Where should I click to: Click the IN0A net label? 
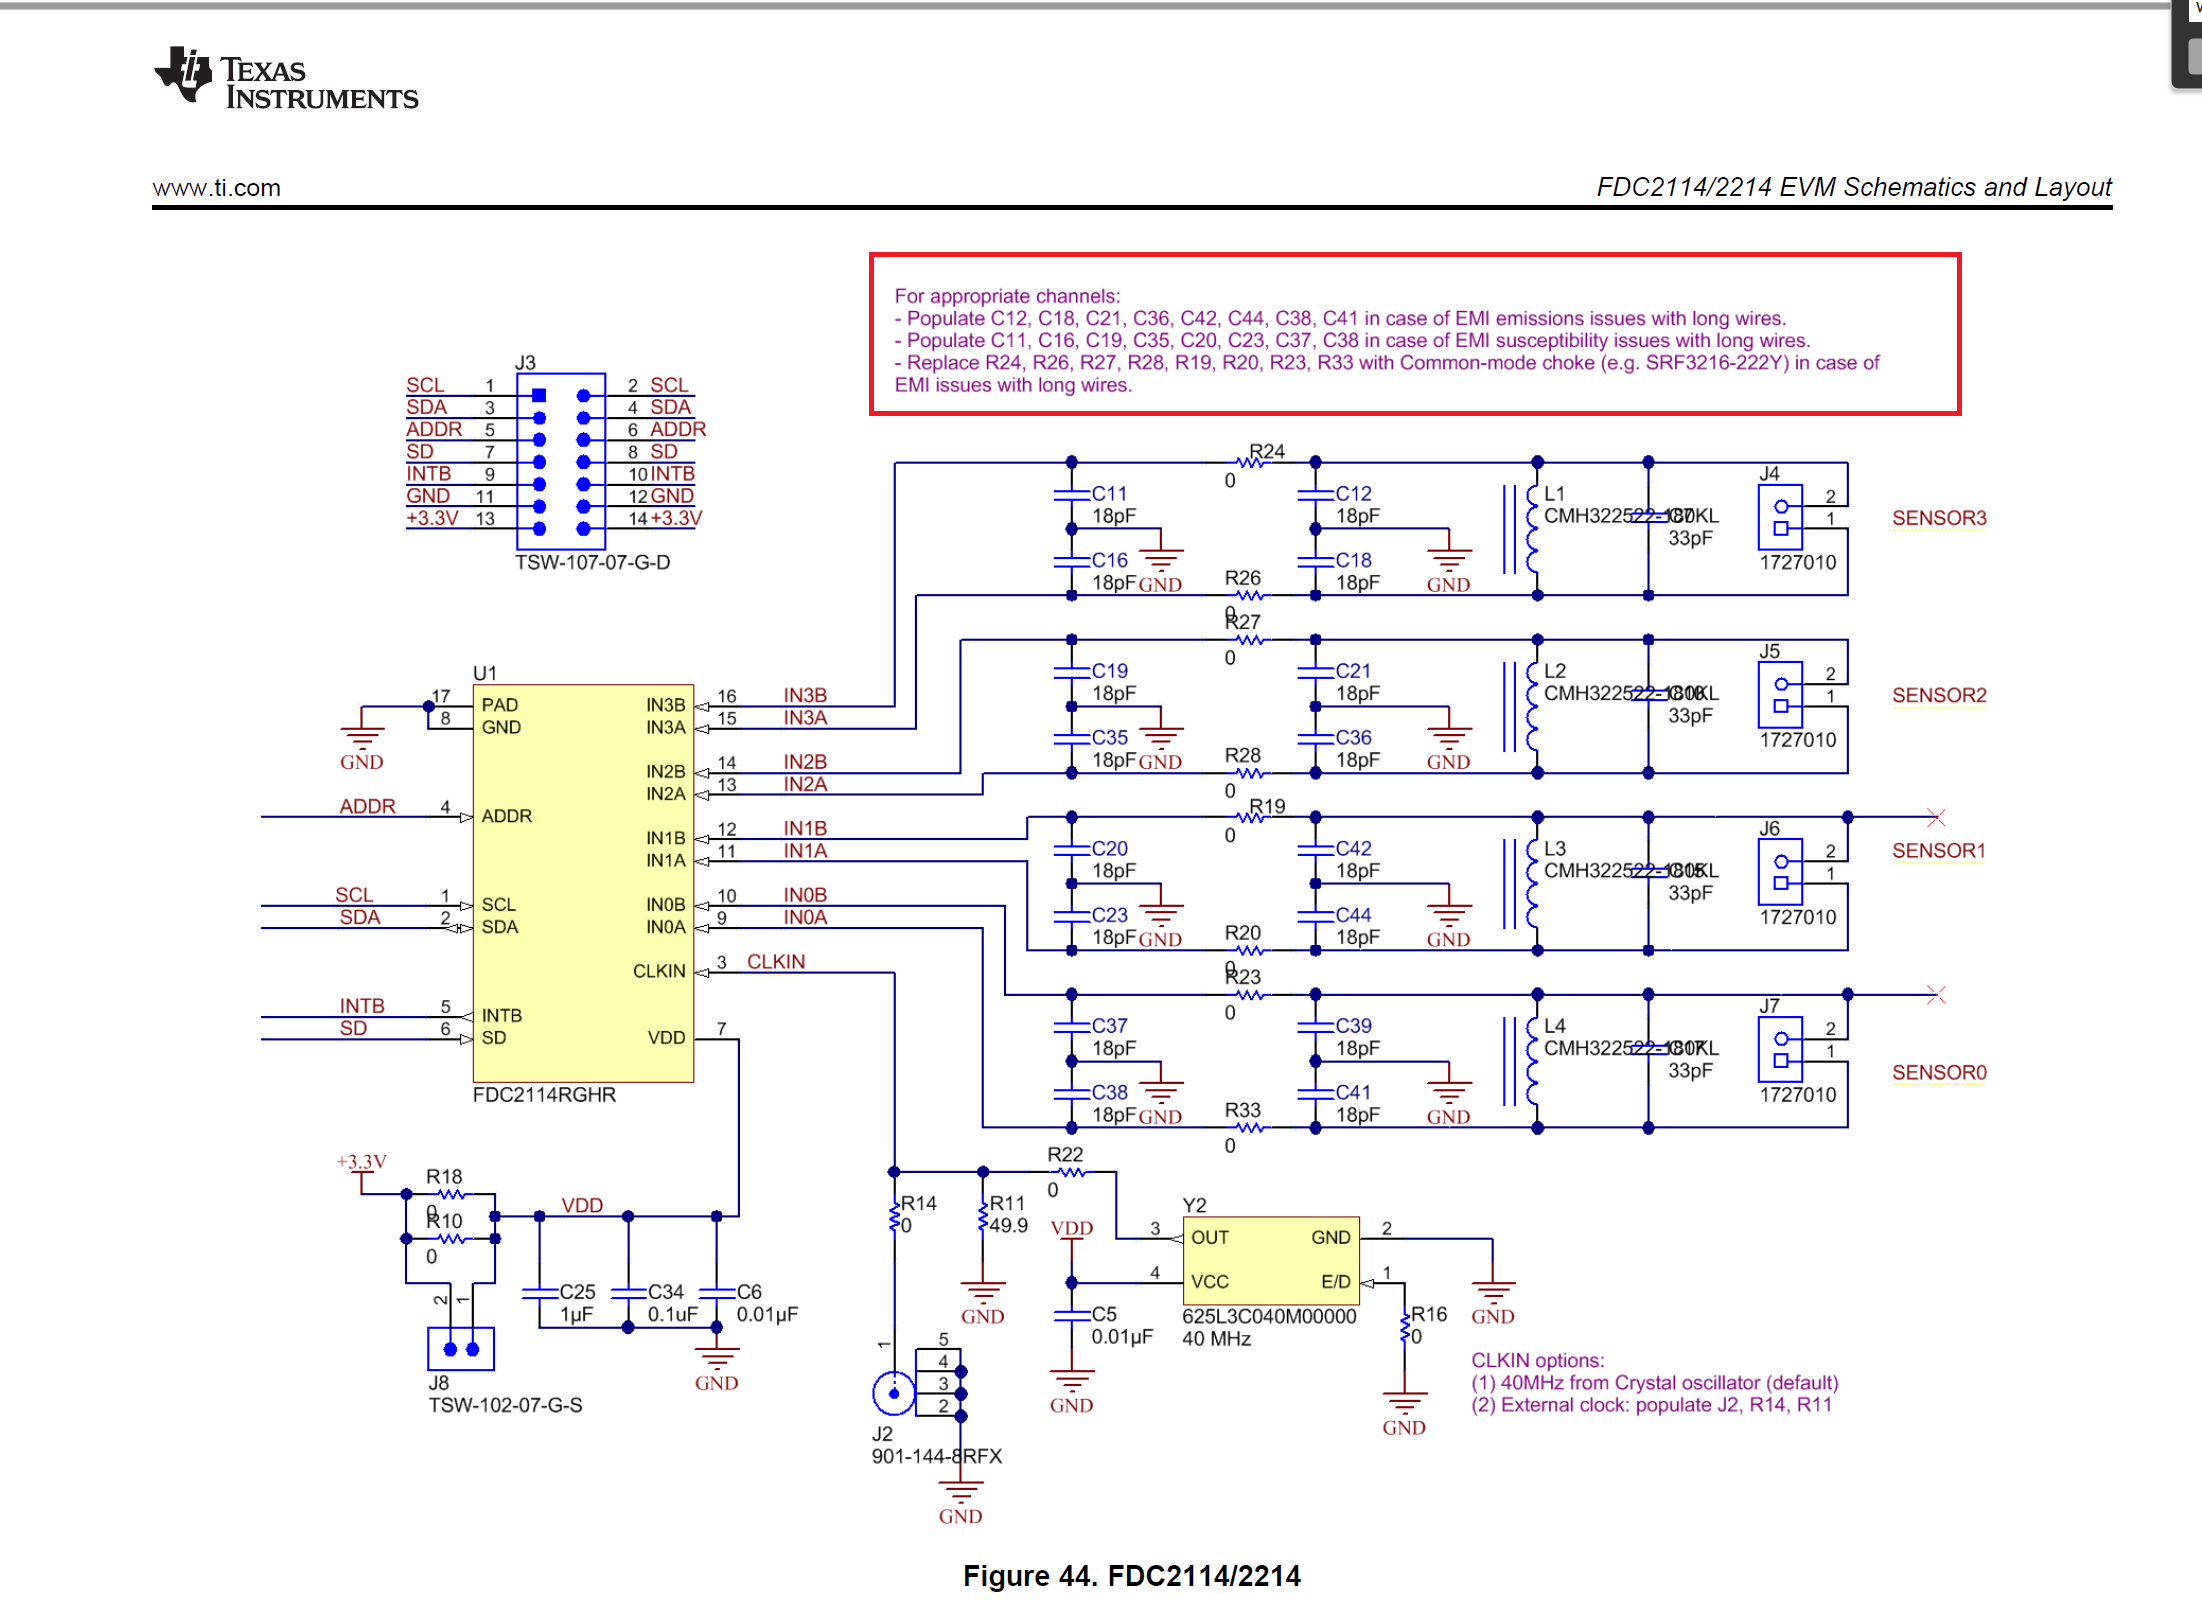coord(805,917)
